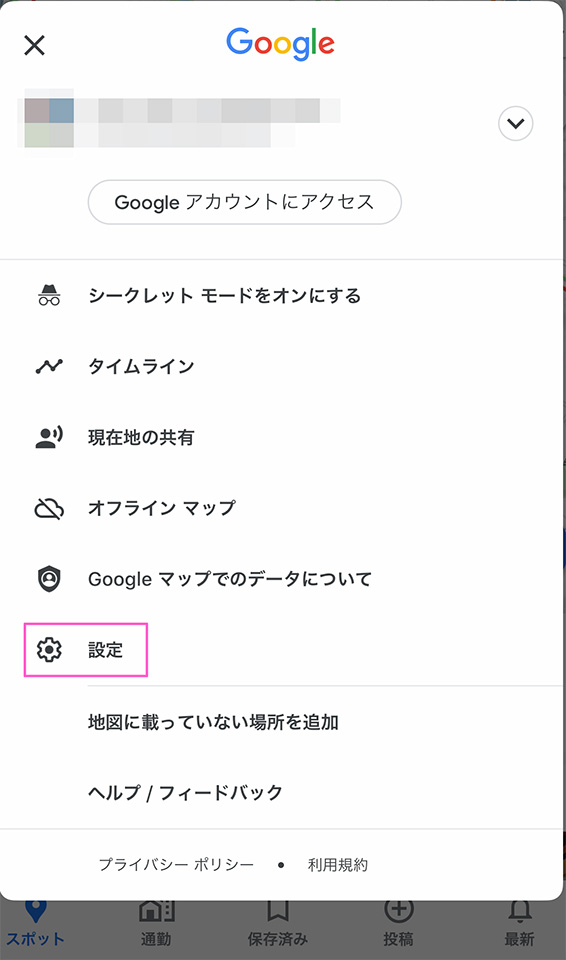
Task: Switch to the 保存済み bookmark tab
Action: [x=277, y=924]
